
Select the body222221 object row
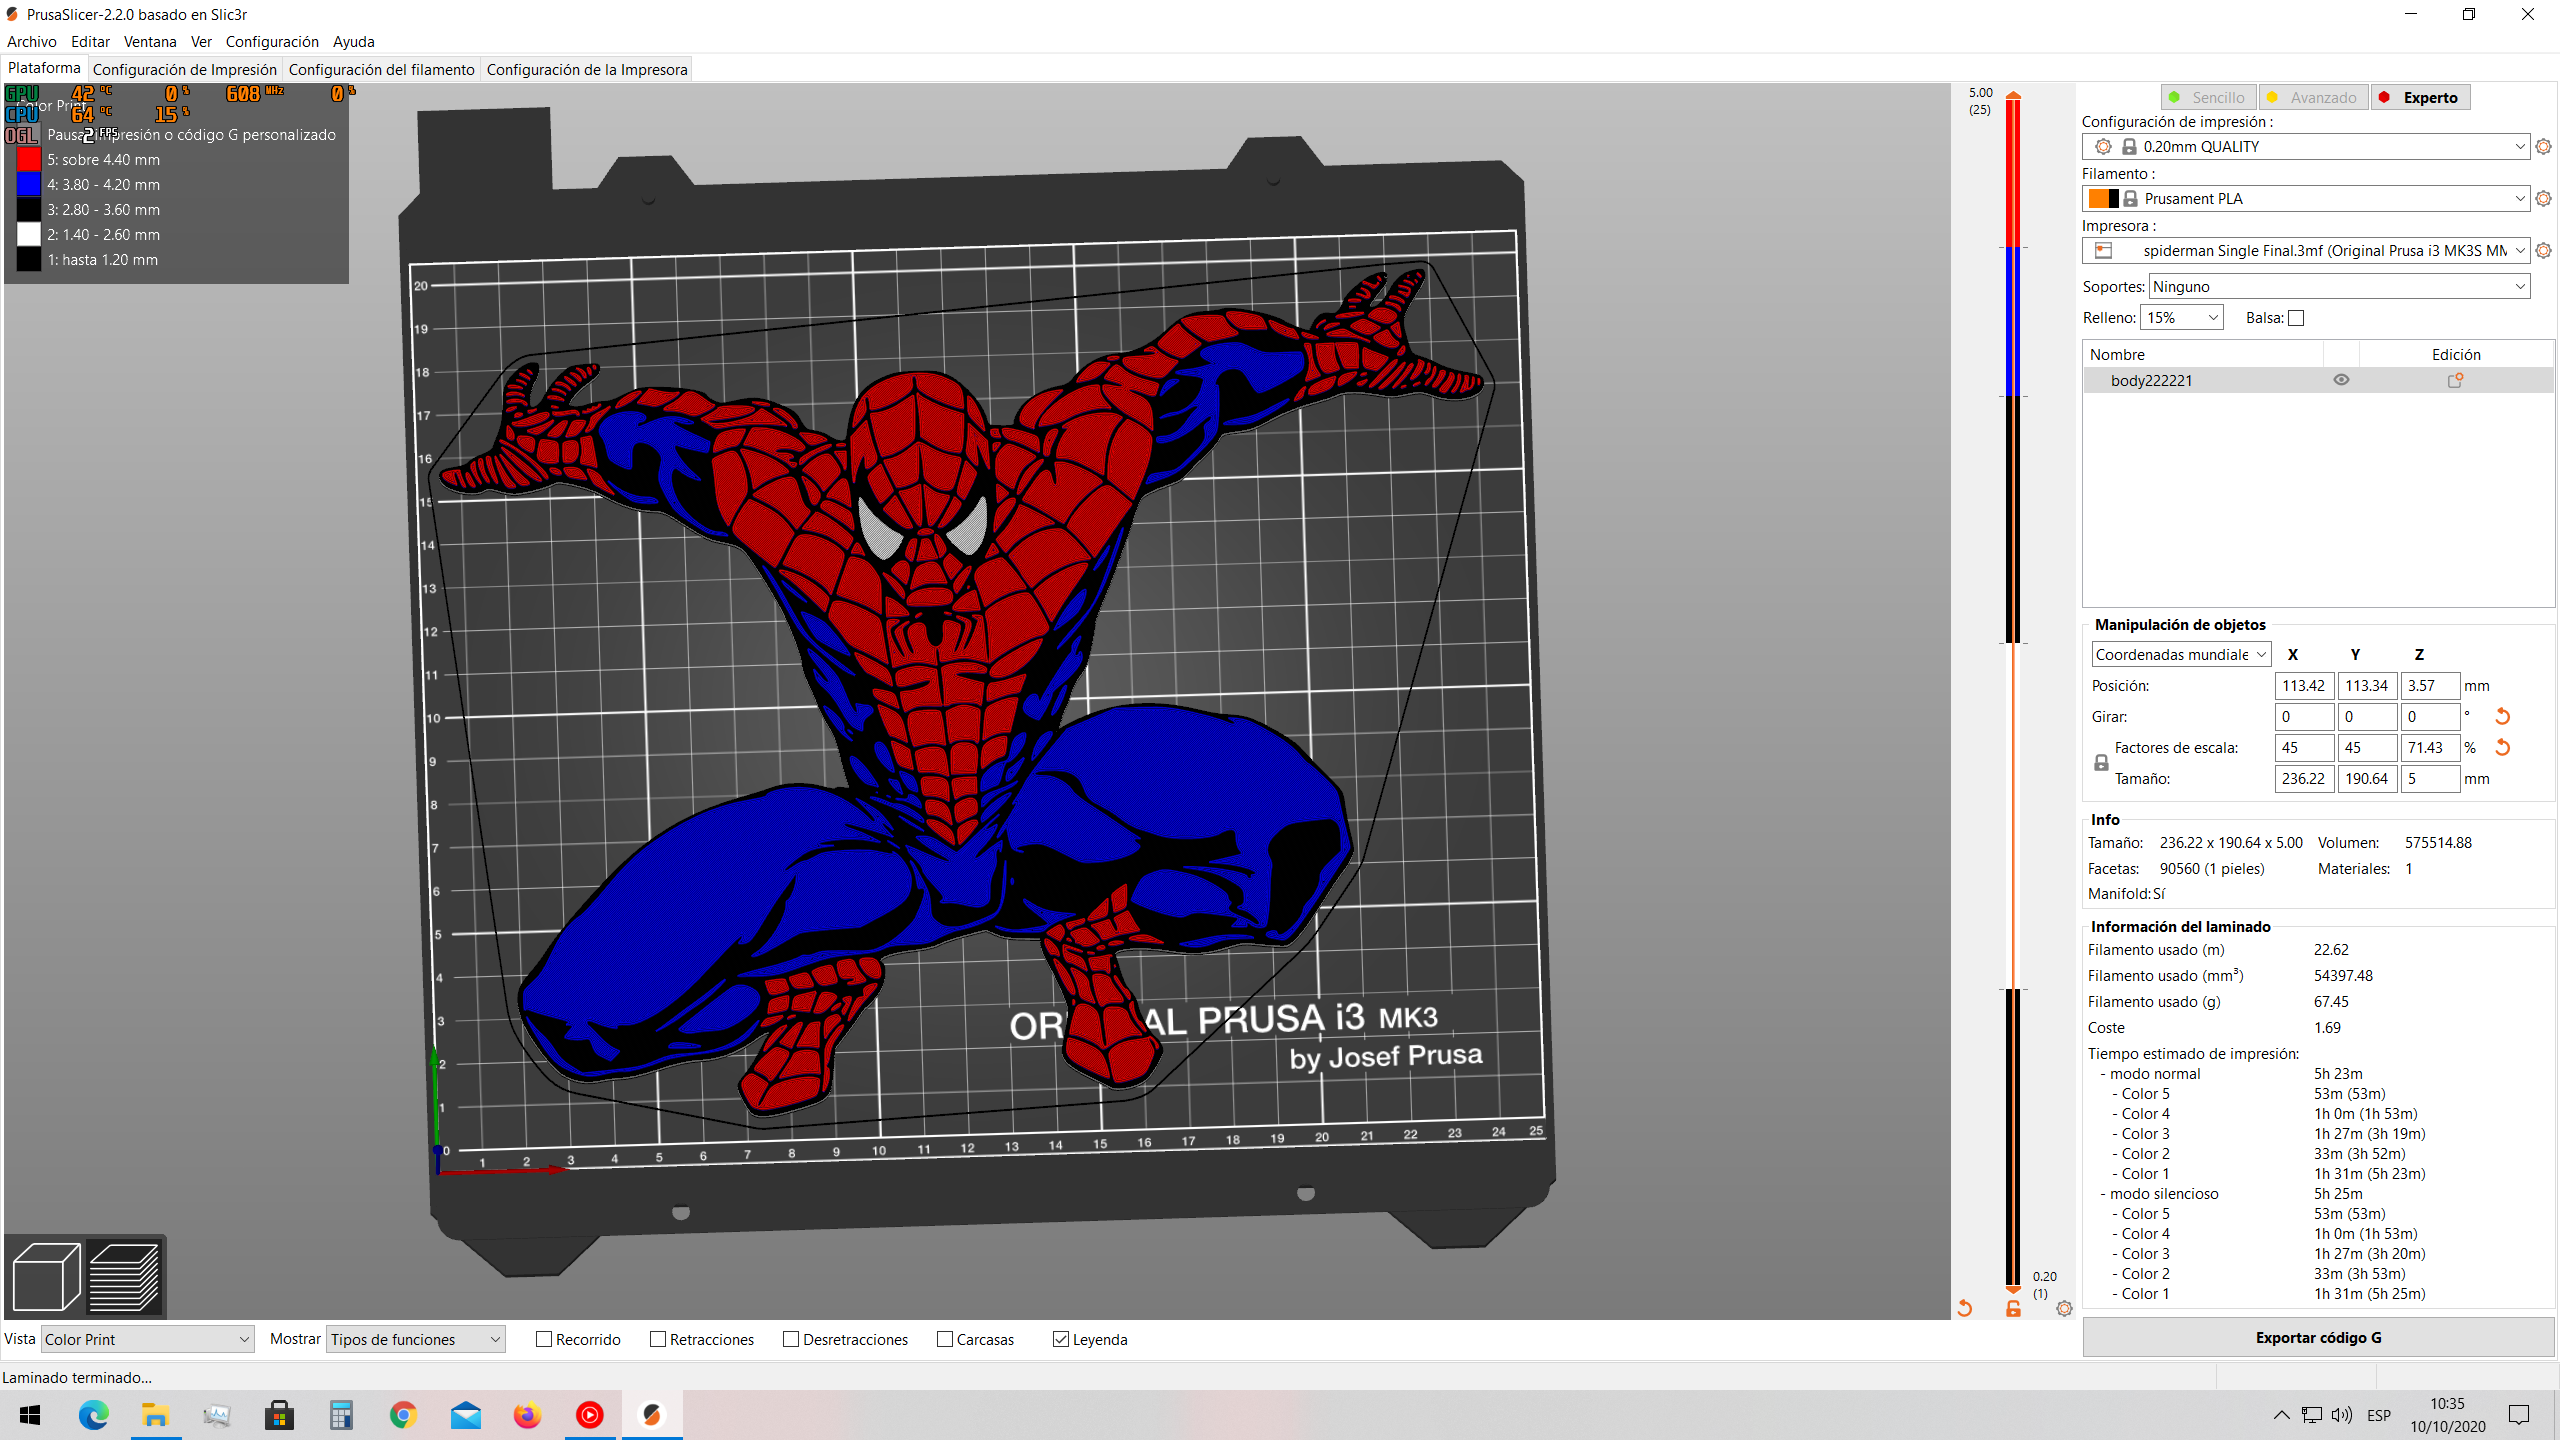pyautogui.click(x=2318, y=380)
